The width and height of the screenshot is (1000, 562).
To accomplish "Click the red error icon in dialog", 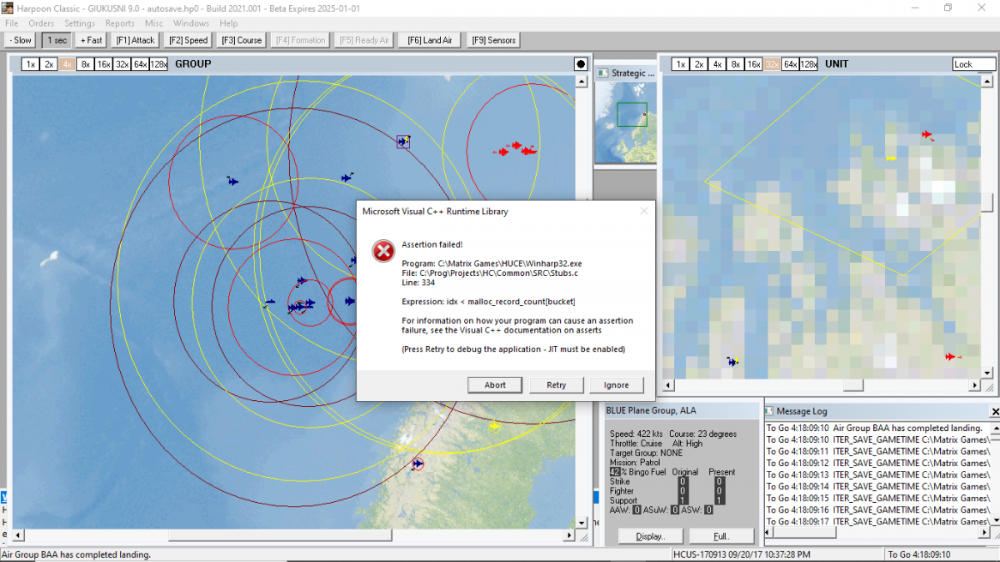I will tap(383, 251).
